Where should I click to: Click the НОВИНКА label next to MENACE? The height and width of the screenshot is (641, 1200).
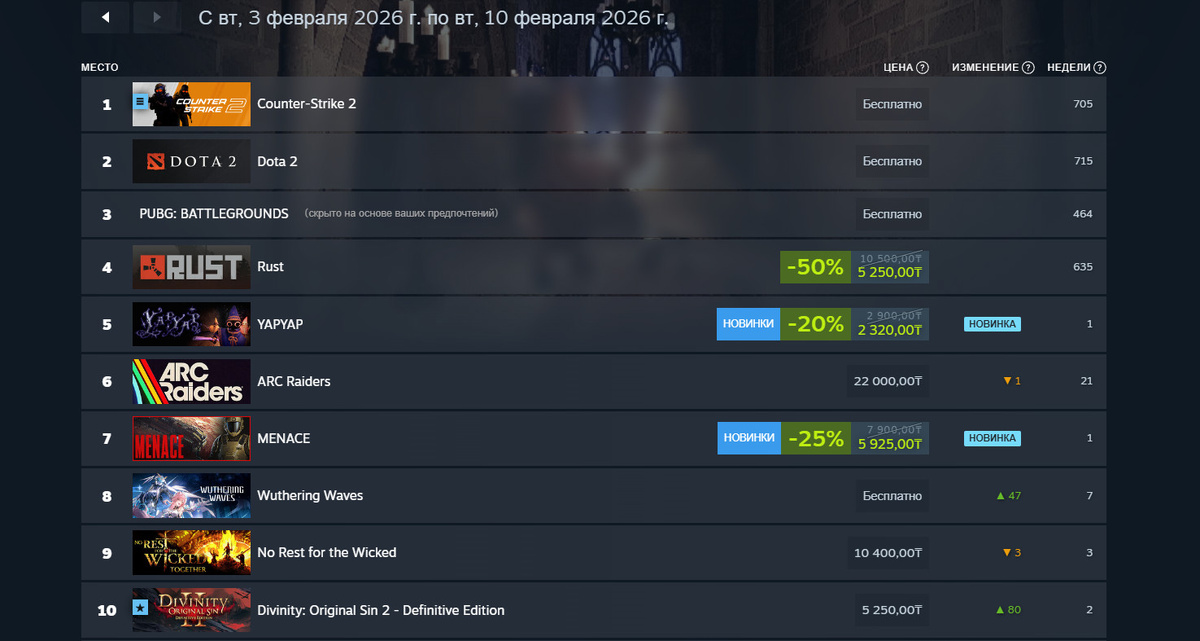991,438
